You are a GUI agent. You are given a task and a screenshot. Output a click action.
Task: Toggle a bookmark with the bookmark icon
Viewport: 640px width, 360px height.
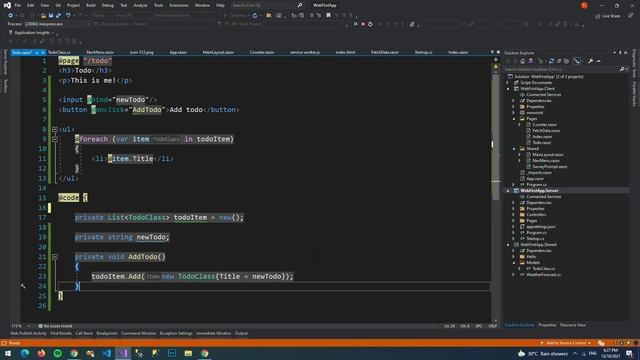point(328,16)
